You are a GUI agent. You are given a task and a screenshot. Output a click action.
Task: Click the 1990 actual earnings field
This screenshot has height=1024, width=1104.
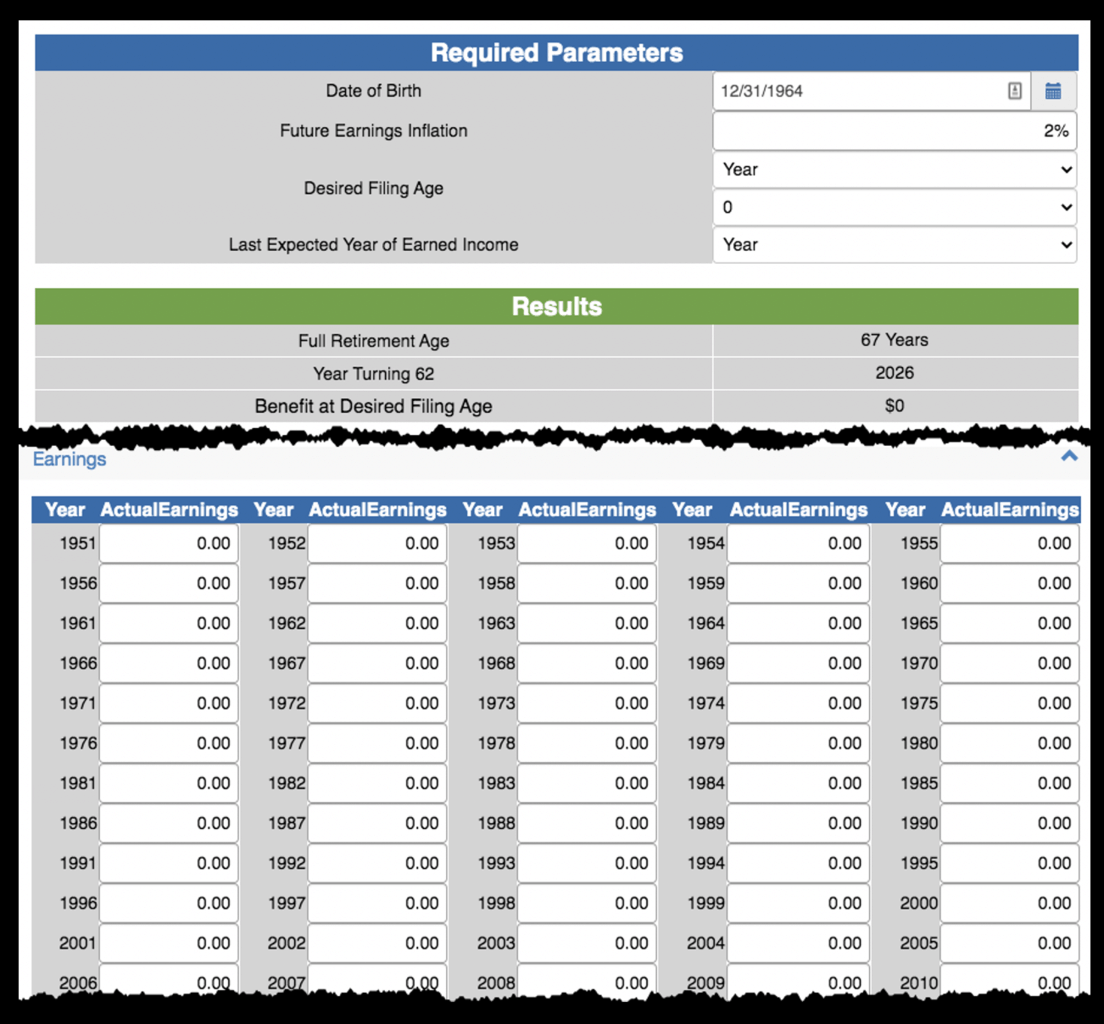tap(1010, 823)
